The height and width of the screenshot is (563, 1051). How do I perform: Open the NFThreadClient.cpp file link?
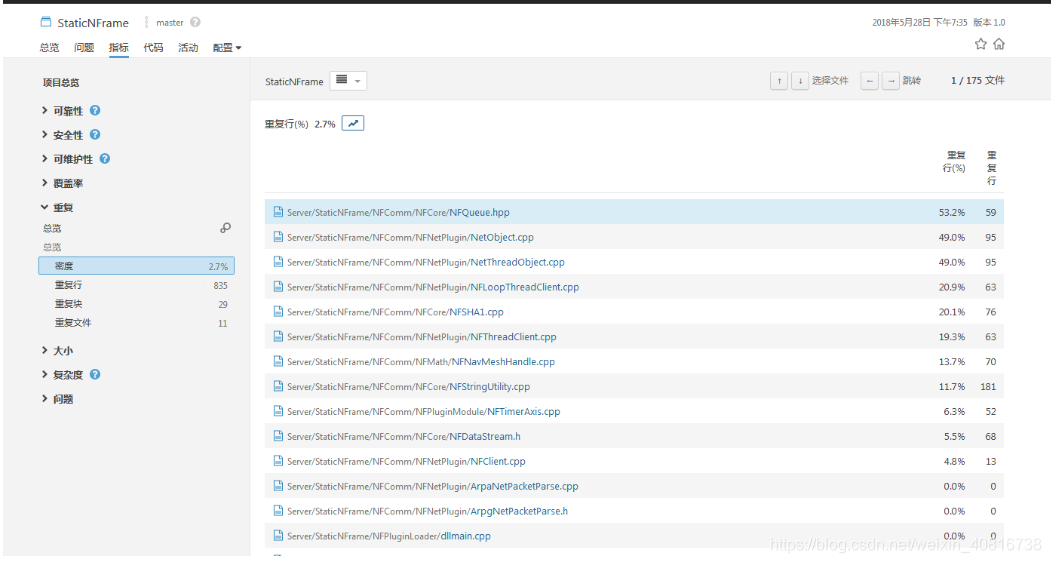[513, 336]
